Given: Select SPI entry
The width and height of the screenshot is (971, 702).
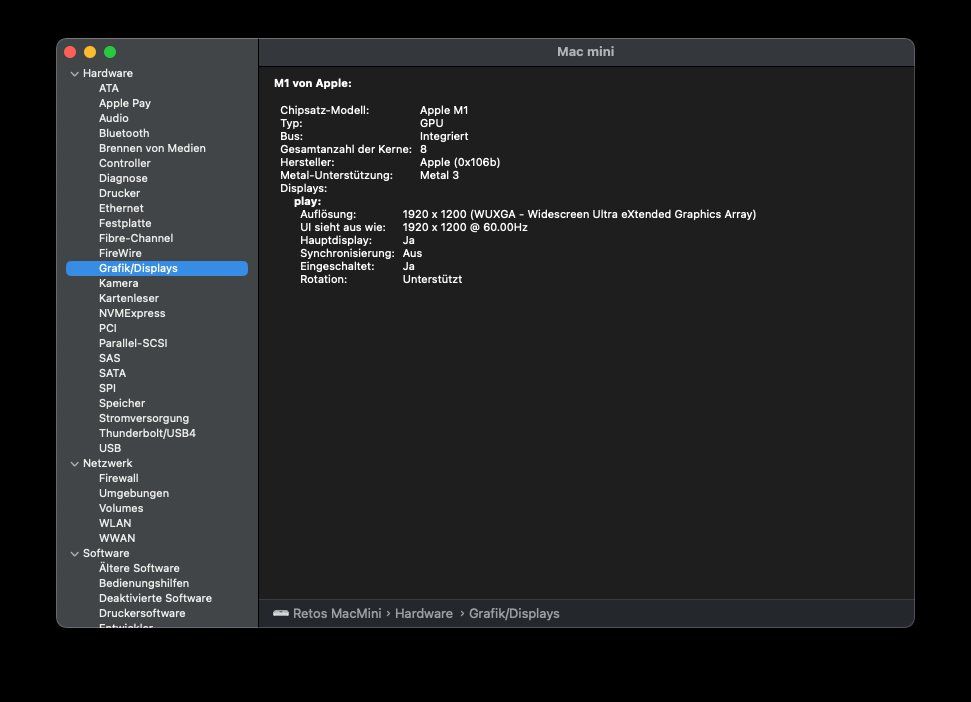Looking at the screenshot, I should 107,388.
